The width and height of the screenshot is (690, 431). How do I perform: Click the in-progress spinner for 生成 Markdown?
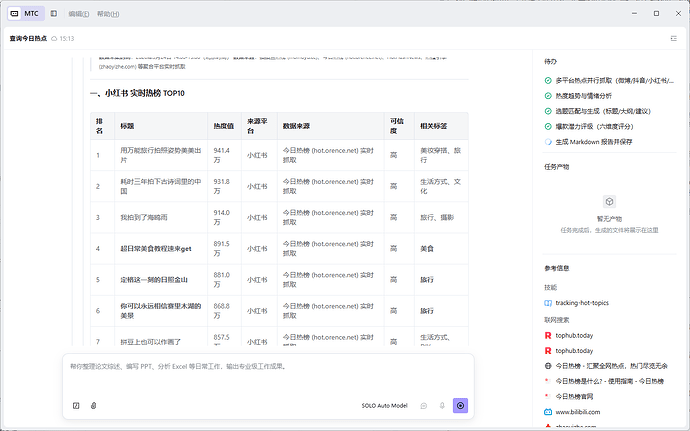[x=548, y=142]
